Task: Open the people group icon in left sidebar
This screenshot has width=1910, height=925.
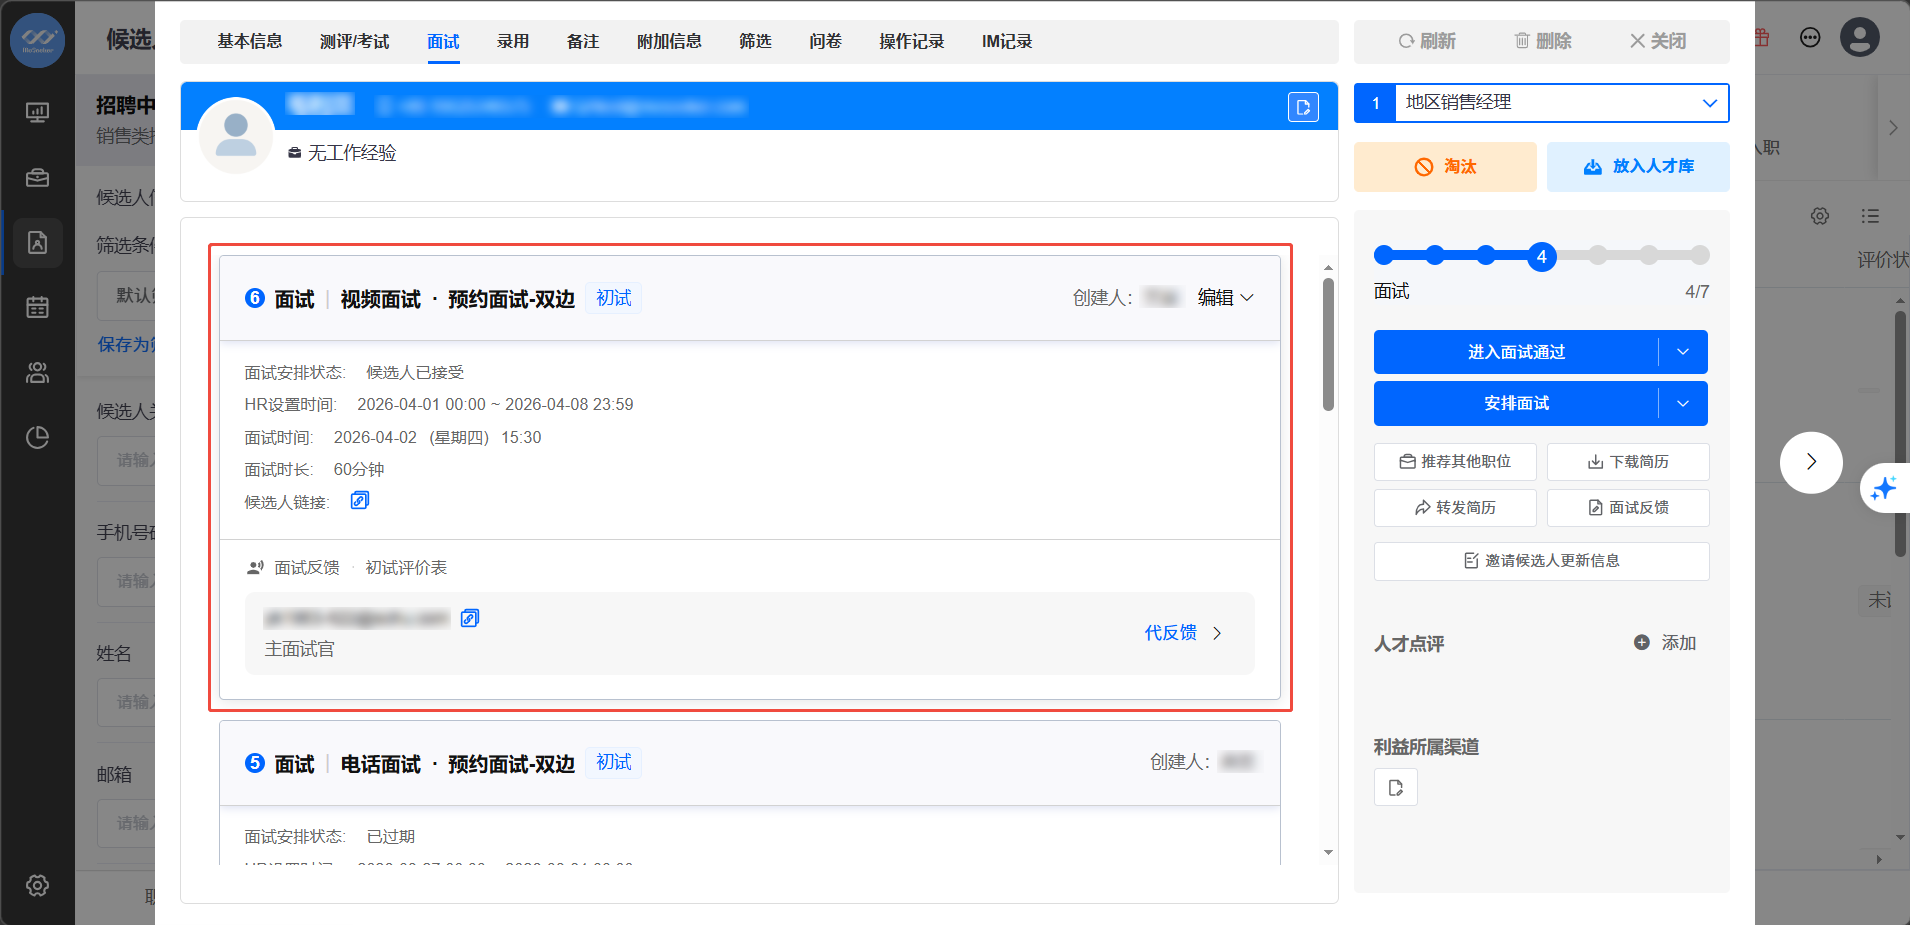Action: (x=37, y=373)
